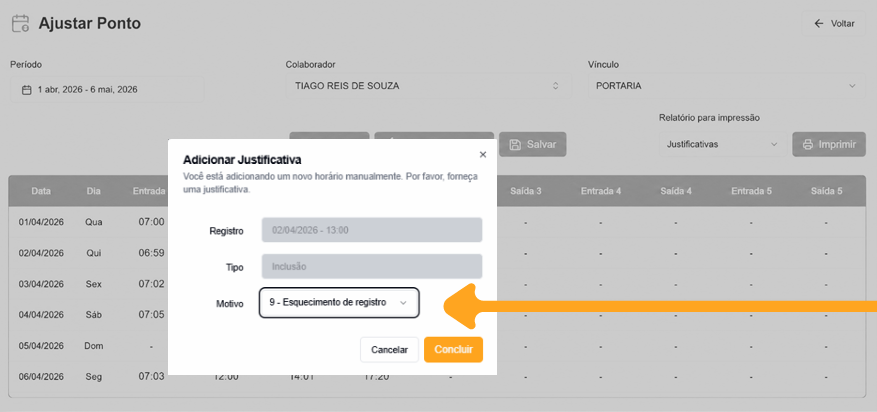The width and height of the screenshot is (877, 412).
Task: Click the date cell 03/04/2026
Action: [41, 284]
